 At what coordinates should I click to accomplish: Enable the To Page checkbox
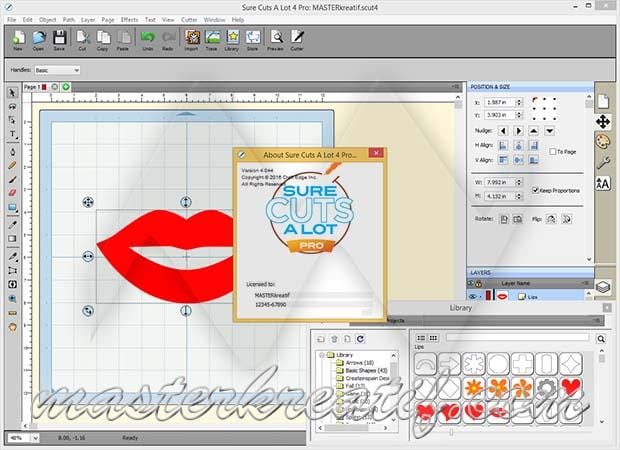click(553, 151)
